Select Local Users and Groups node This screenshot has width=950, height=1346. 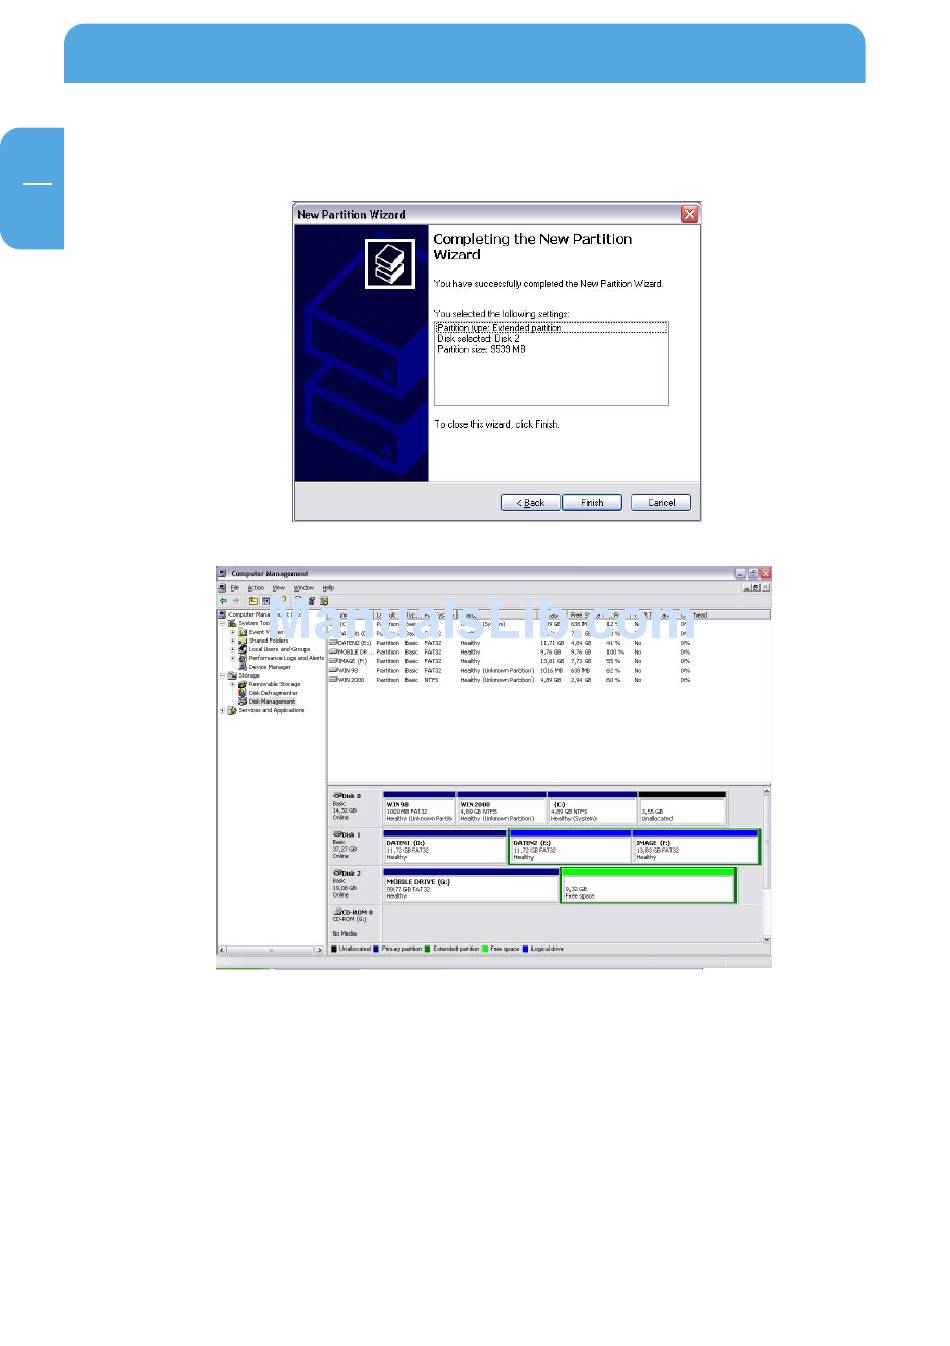click(279, 649)
